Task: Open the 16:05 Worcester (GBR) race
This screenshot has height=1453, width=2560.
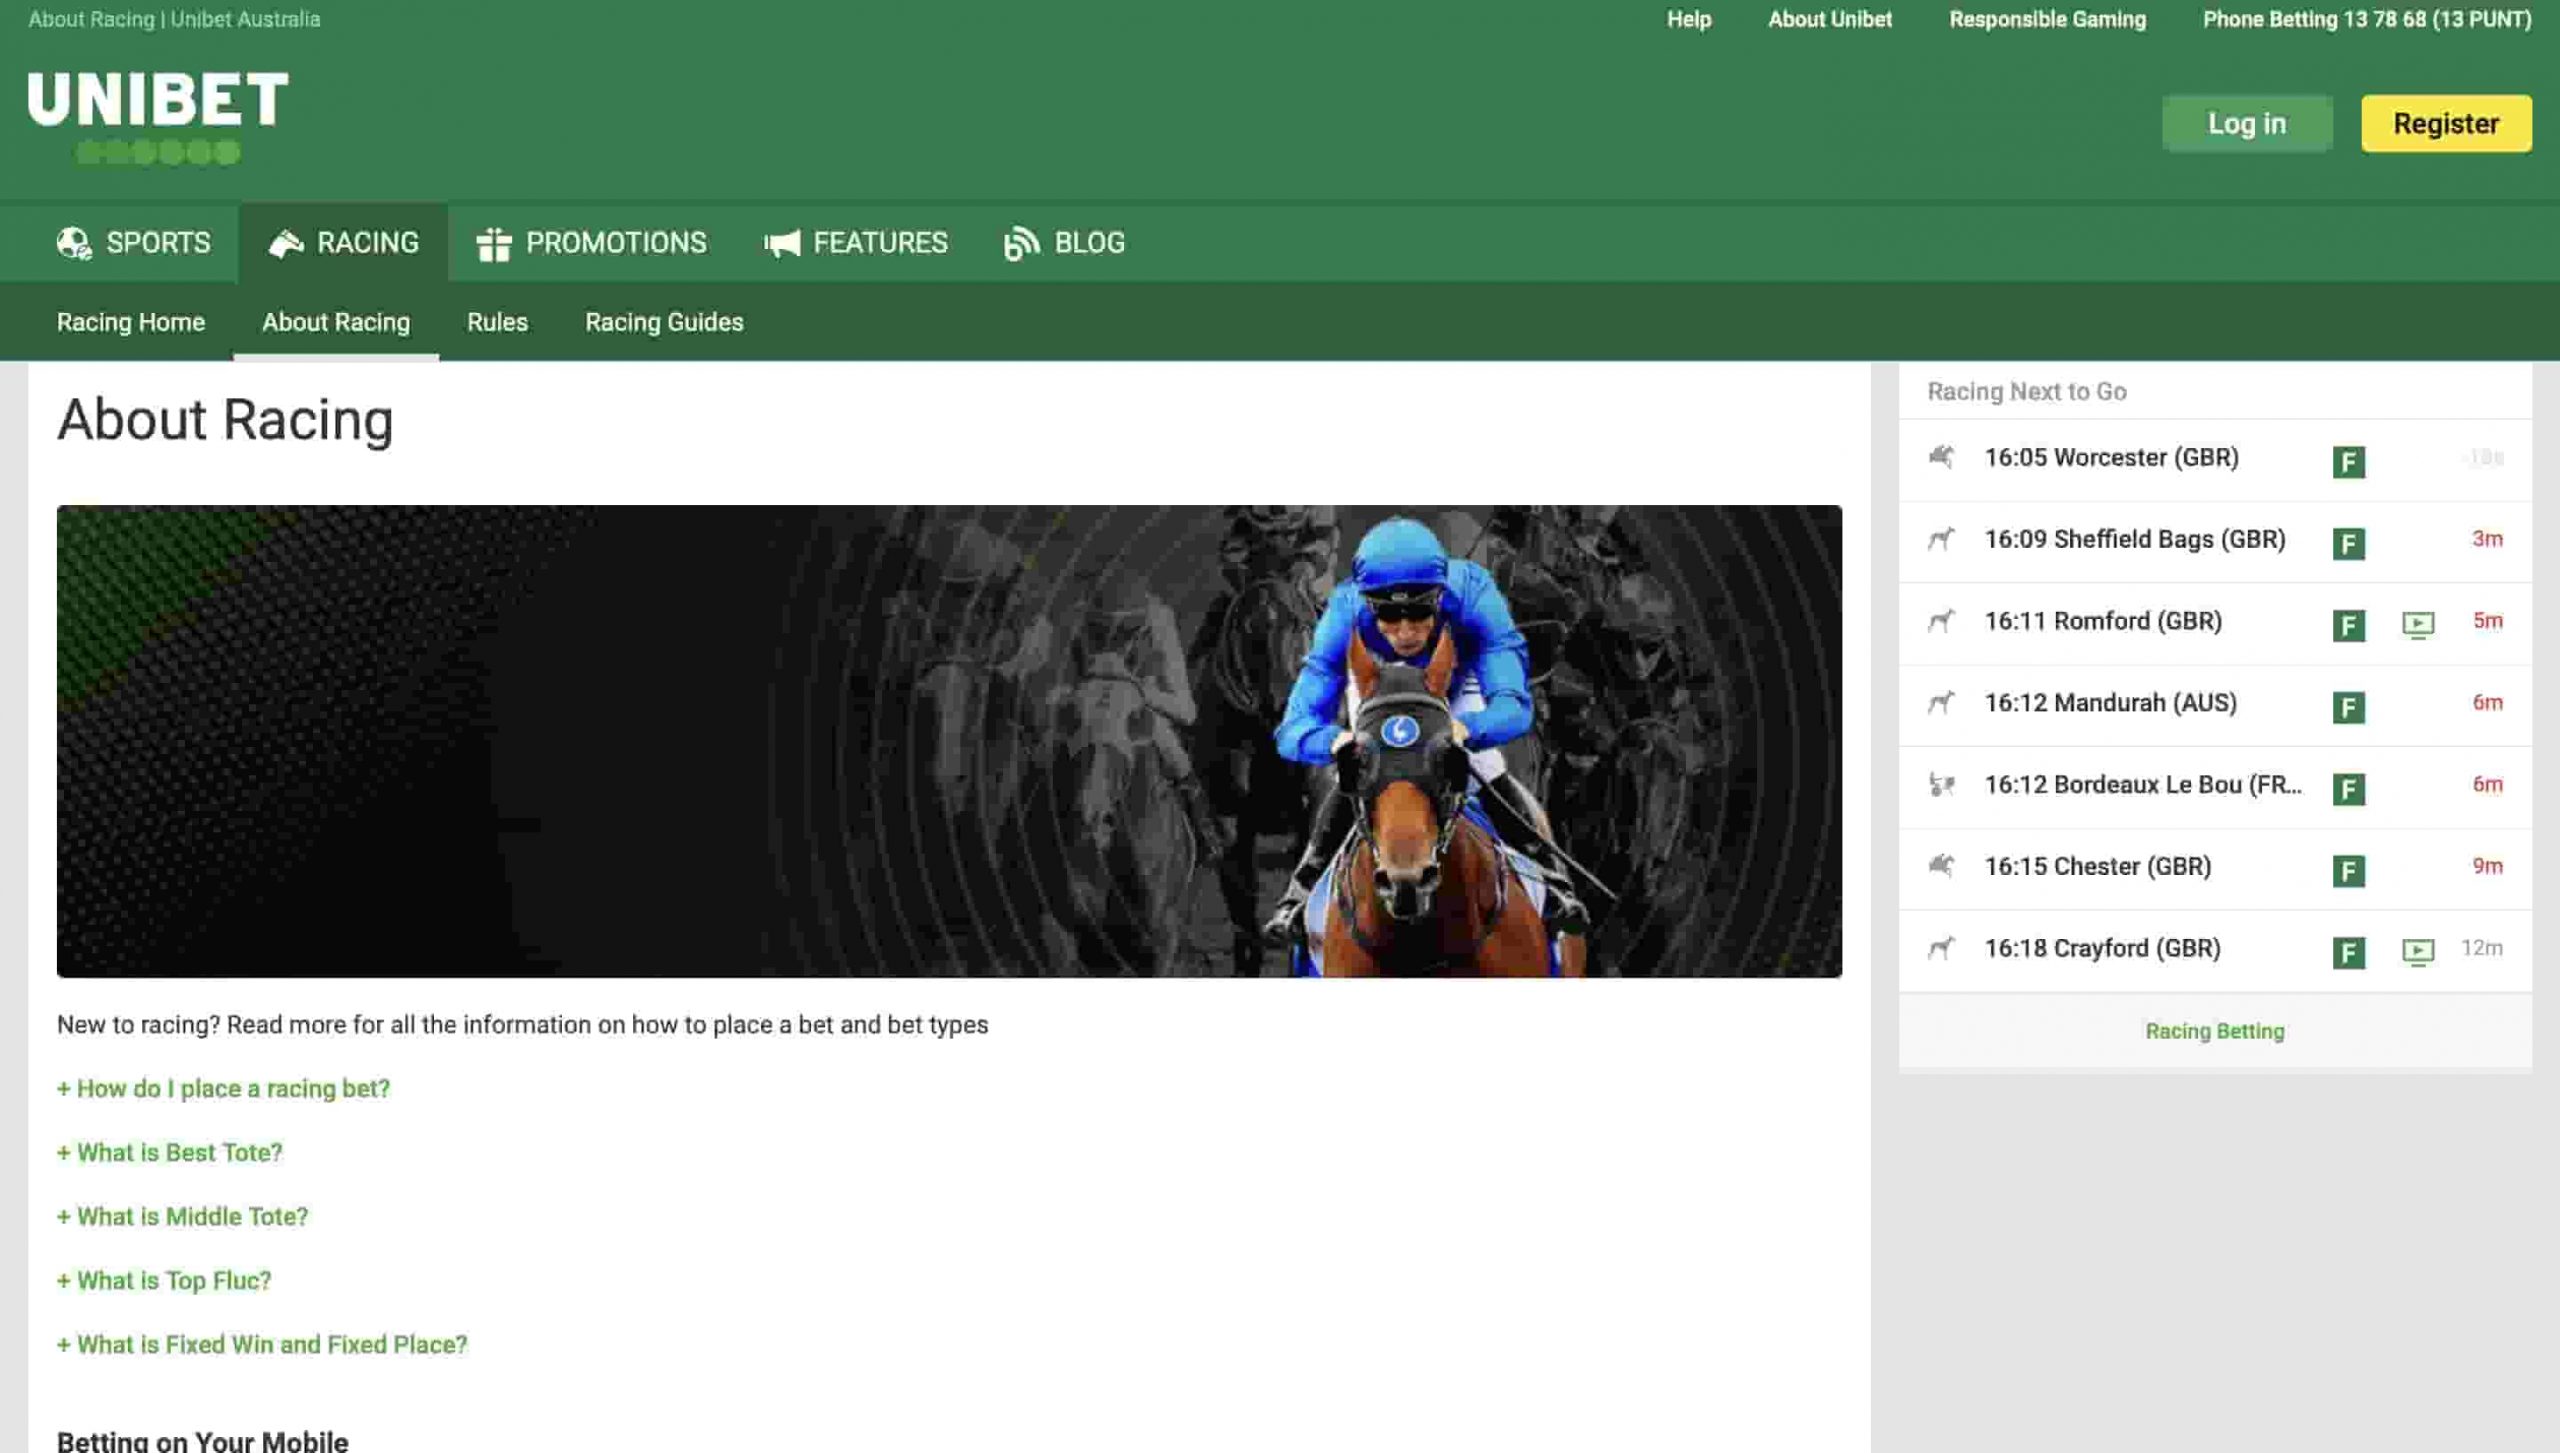Action: coord(2215,459)
